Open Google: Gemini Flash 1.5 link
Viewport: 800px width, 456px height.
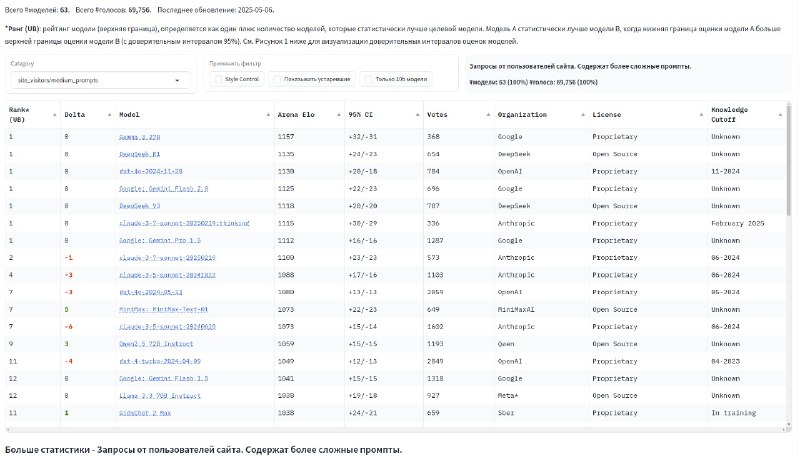click(163, 378)
